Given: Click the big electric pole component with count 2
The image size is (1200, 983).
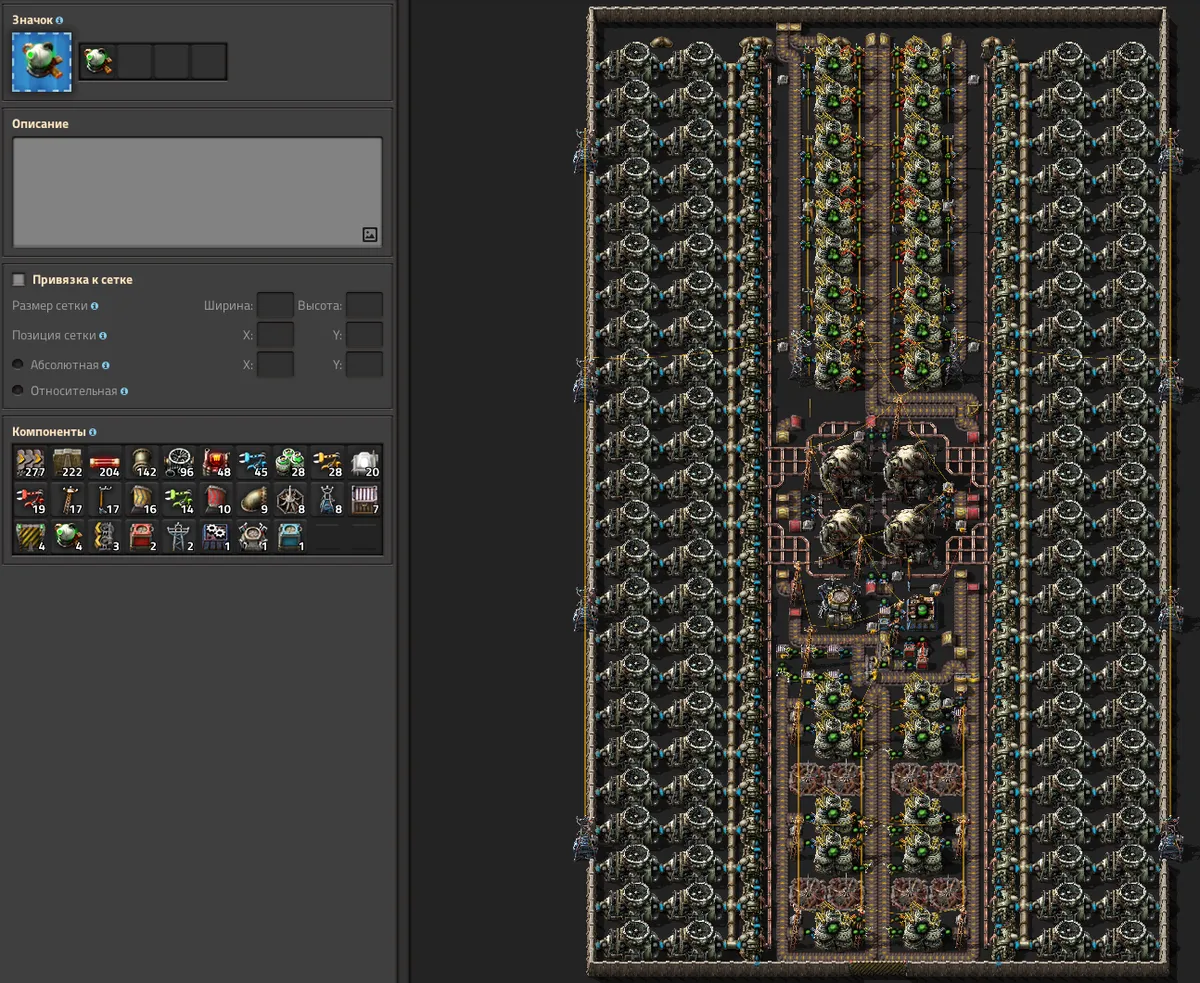Looking at the screenshot, I should coord(179,537).
